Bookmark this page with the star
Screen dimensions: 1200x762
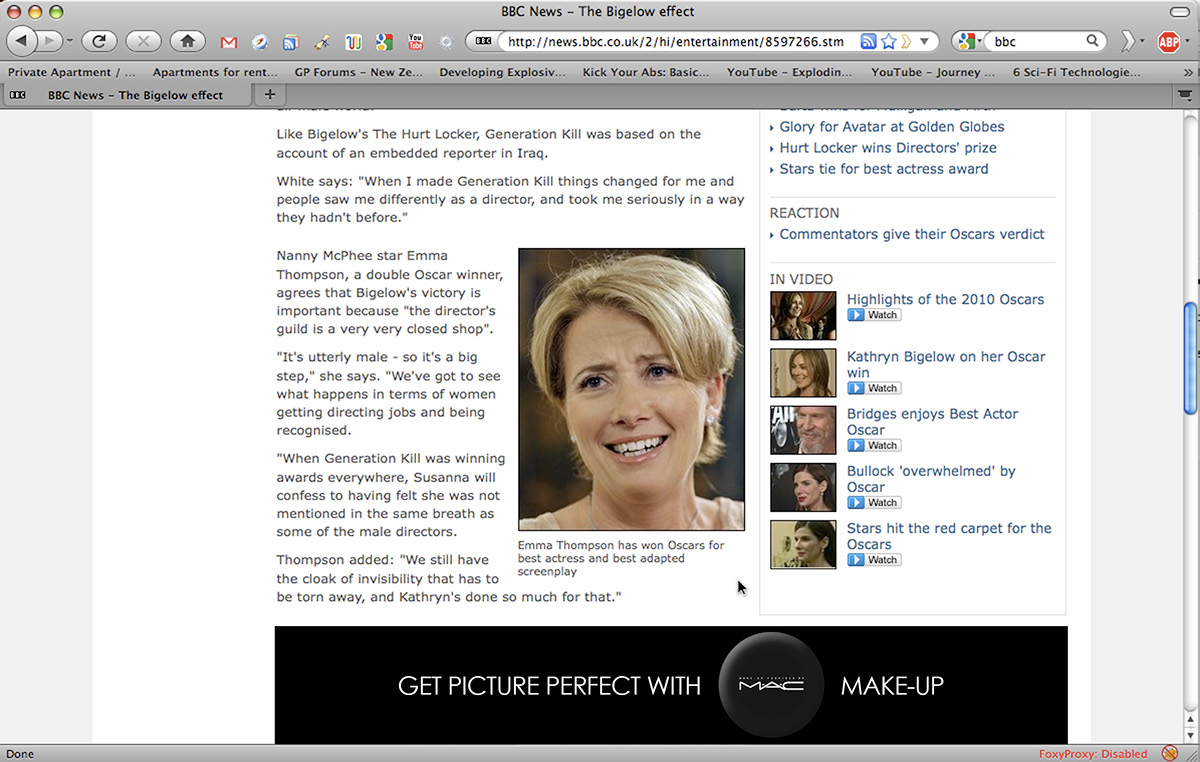[888, 41]
